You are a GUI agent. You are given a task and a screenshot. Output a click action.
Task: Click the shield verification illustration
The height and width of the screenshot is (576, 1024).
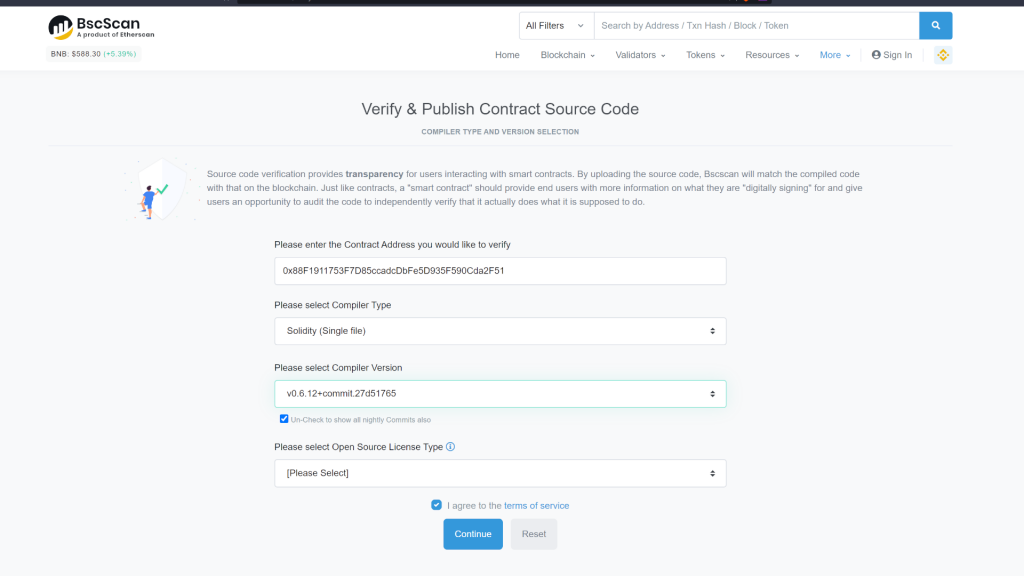pyautogui.click(x=160, y=190)
